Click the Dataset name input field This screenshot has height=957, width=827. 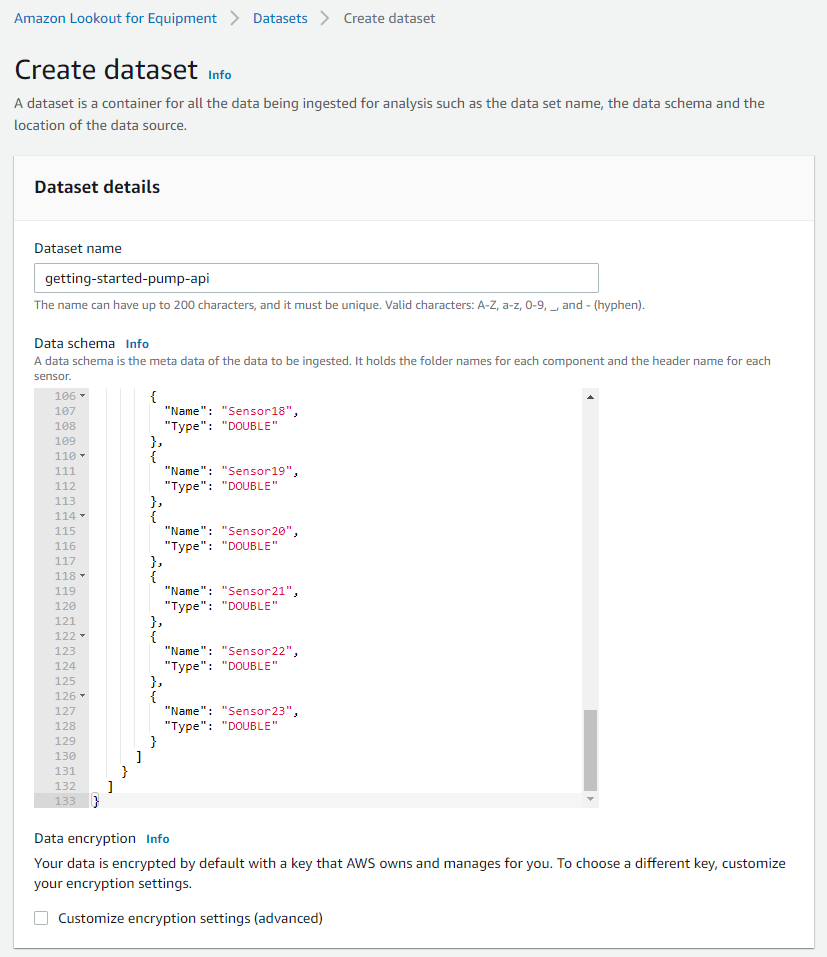[316, 278]
